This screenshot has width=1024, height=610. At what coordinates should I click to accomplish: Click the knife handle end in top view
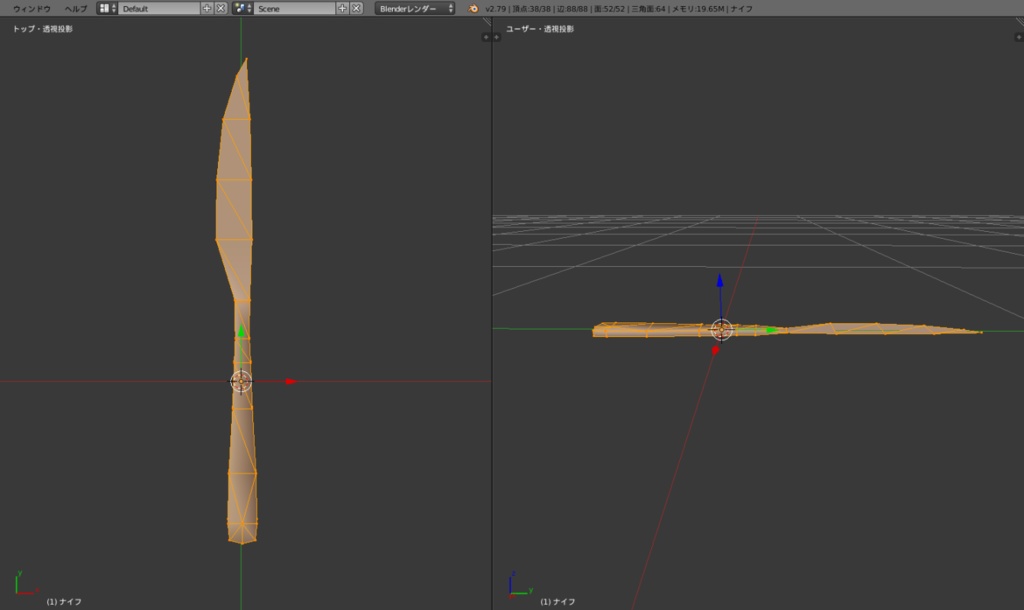(x=242, y=534)
